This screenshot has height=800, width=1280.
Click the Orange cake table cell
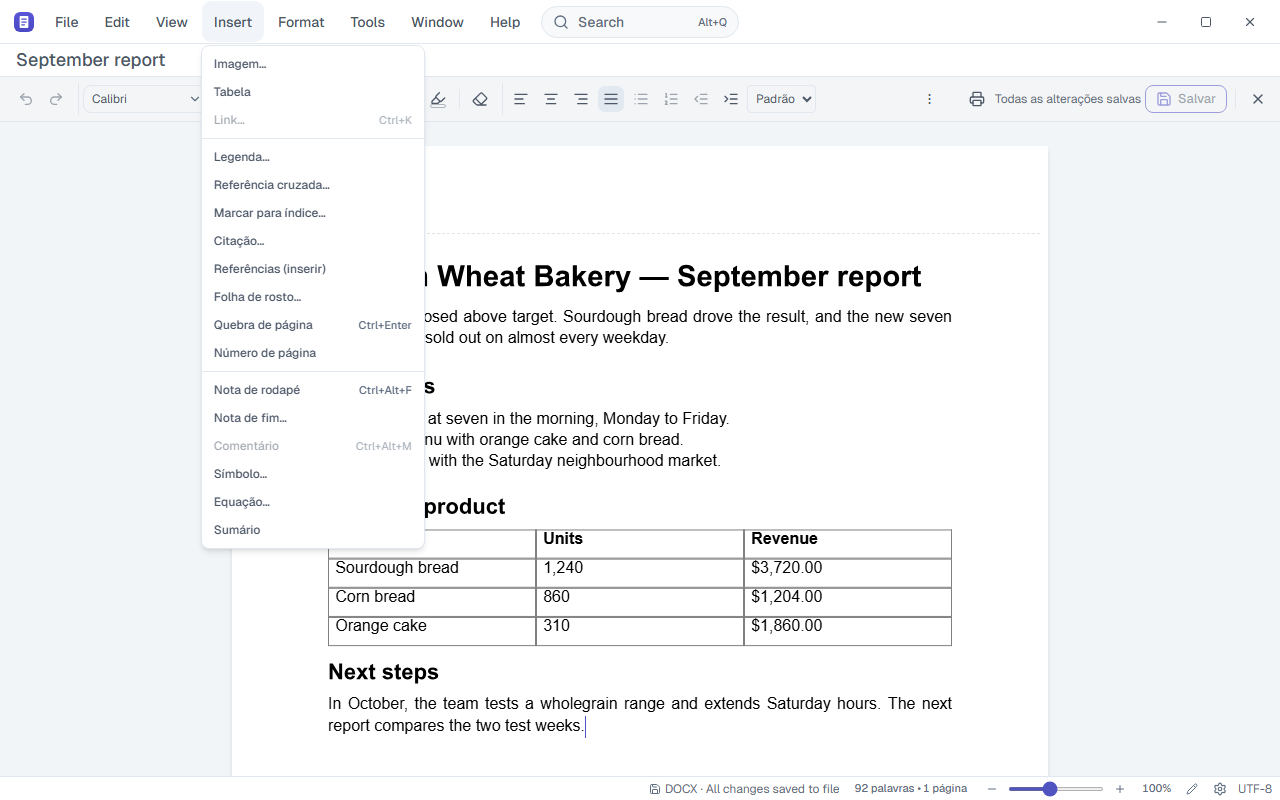pos(432,631)
